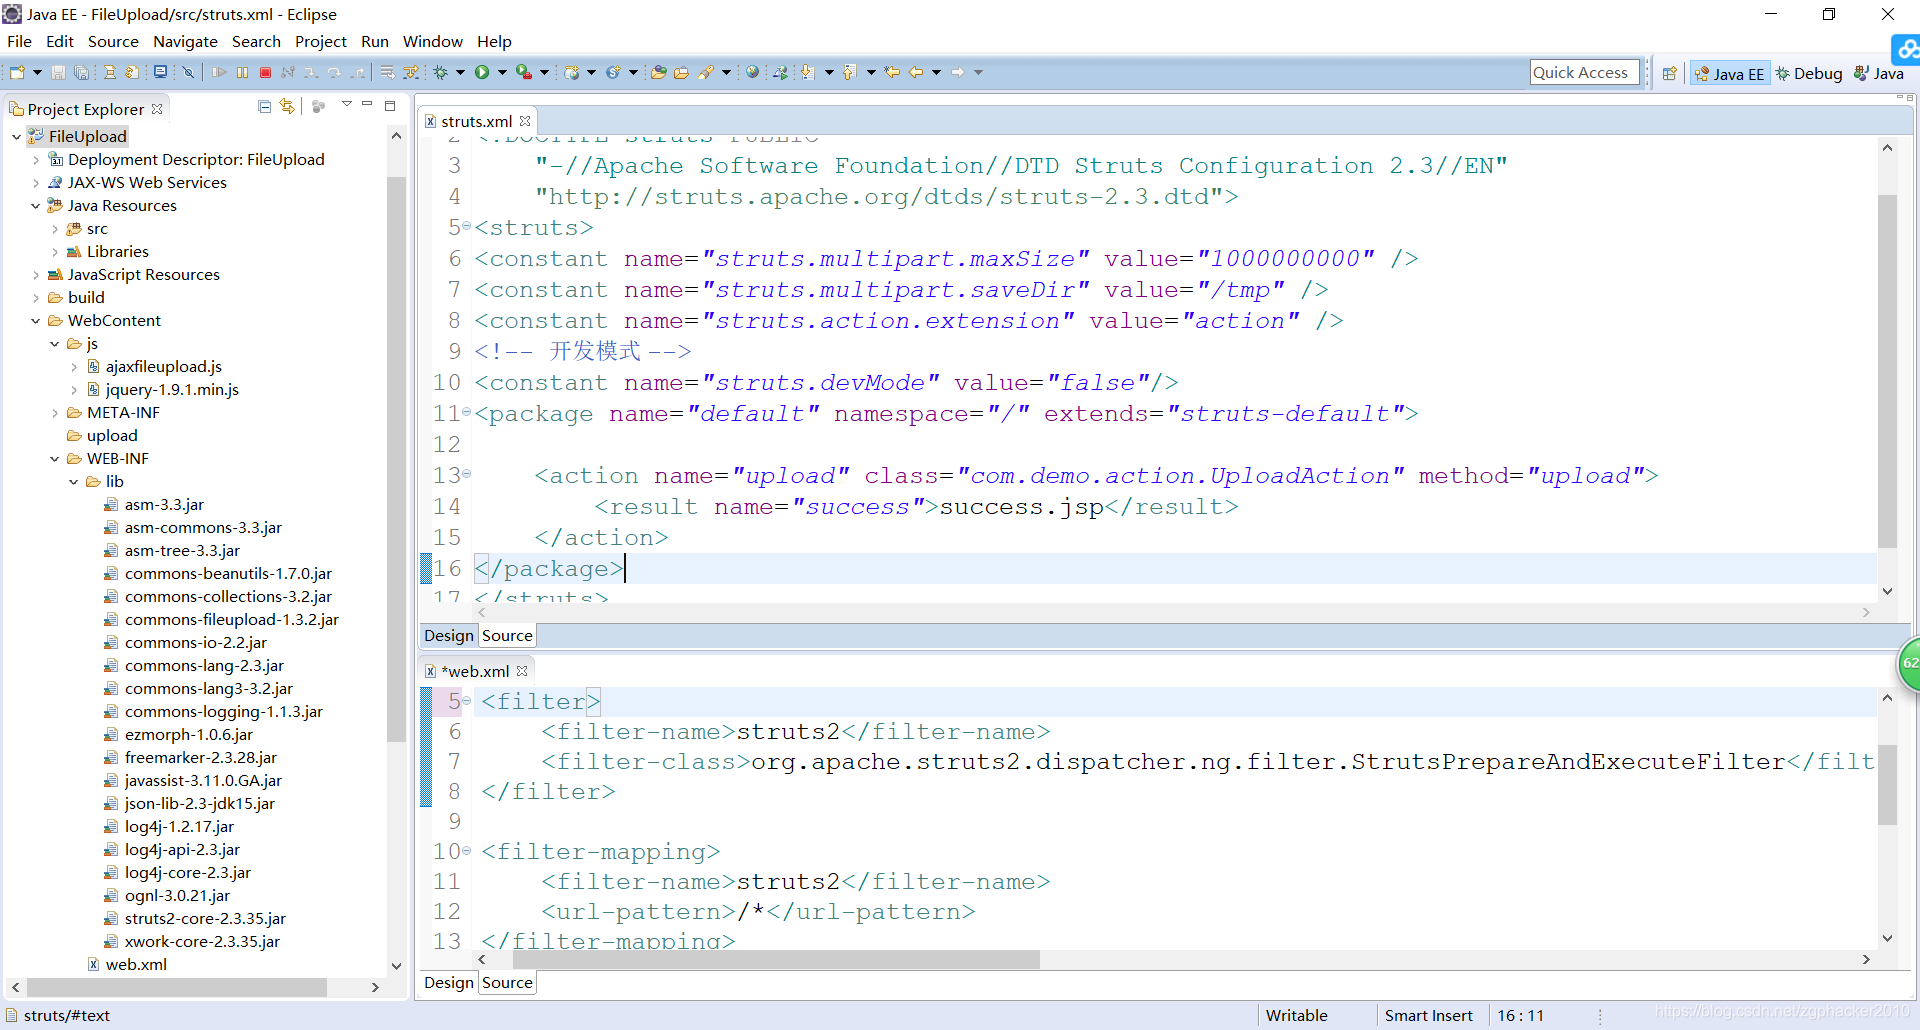Click the red Terminate icon
The height and width of the screenshot is (1030, 1920).
(x=265, y=72)
